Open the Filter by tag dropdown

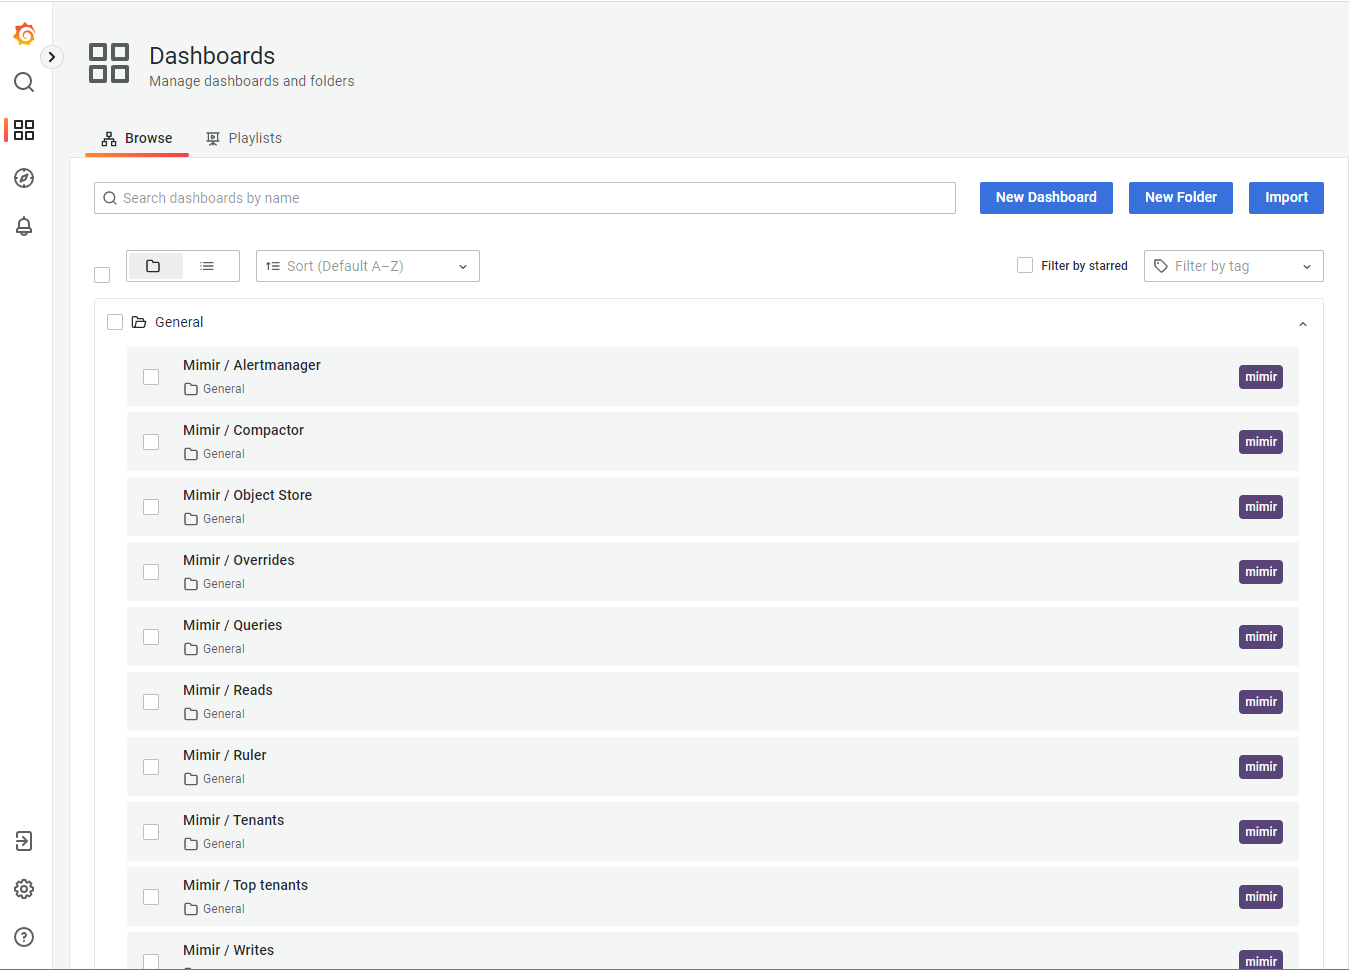coord(1233,266)
